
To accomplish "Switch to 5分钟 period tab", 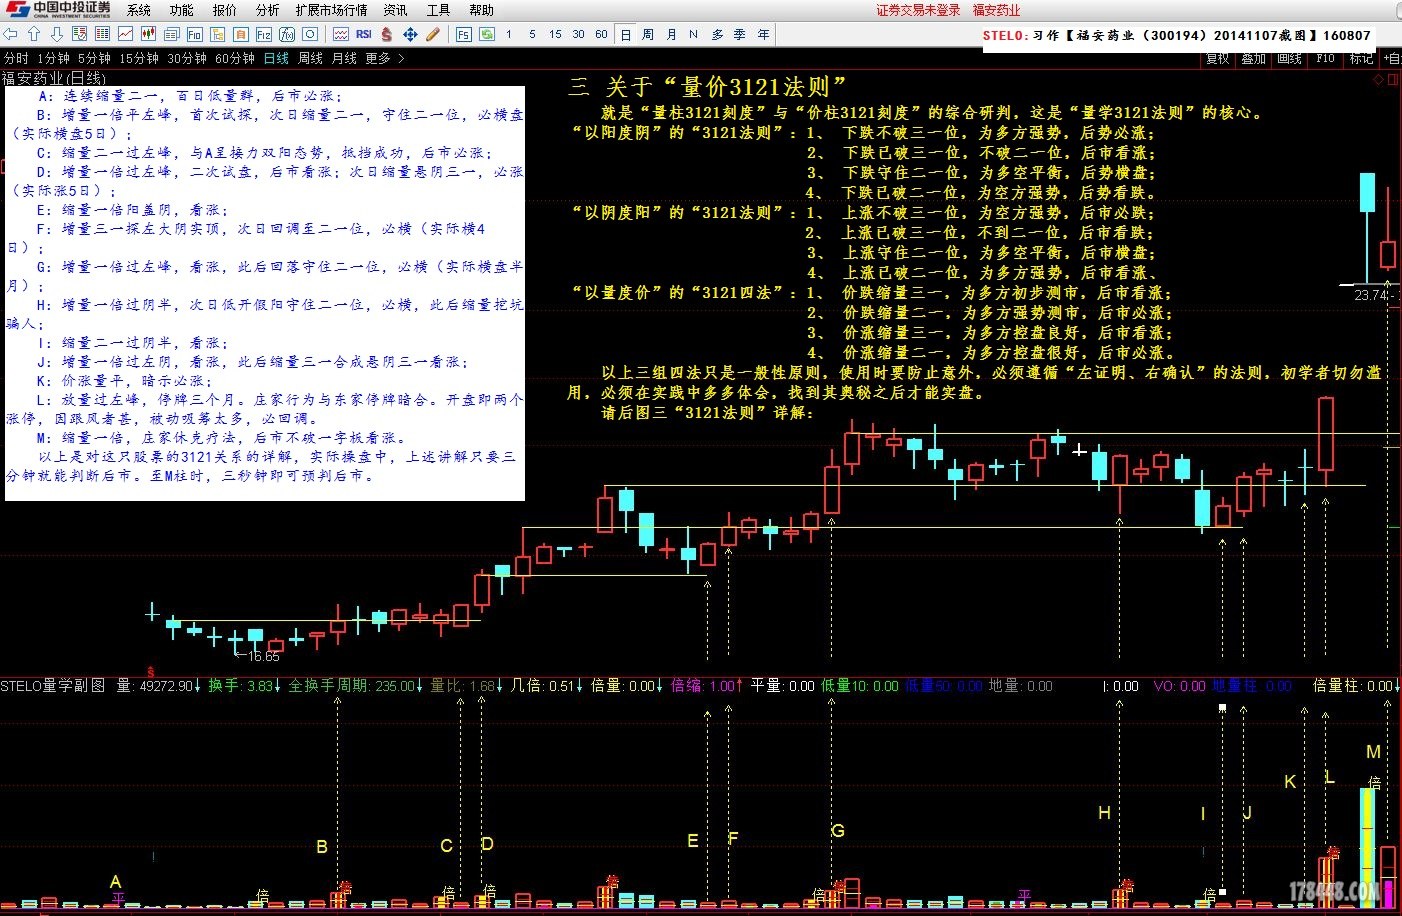I will tap(95, 58).
